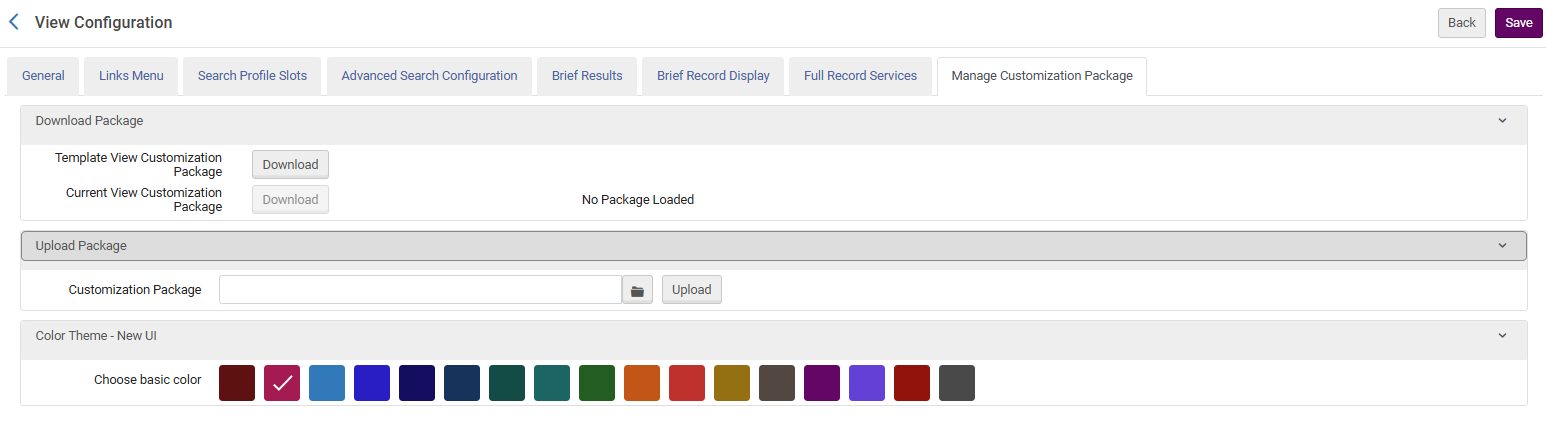Collapse the Color Theme - New UI chevron
Image resolution: width=1546 pixels, height=425 pixels.
pos(1502,336)
